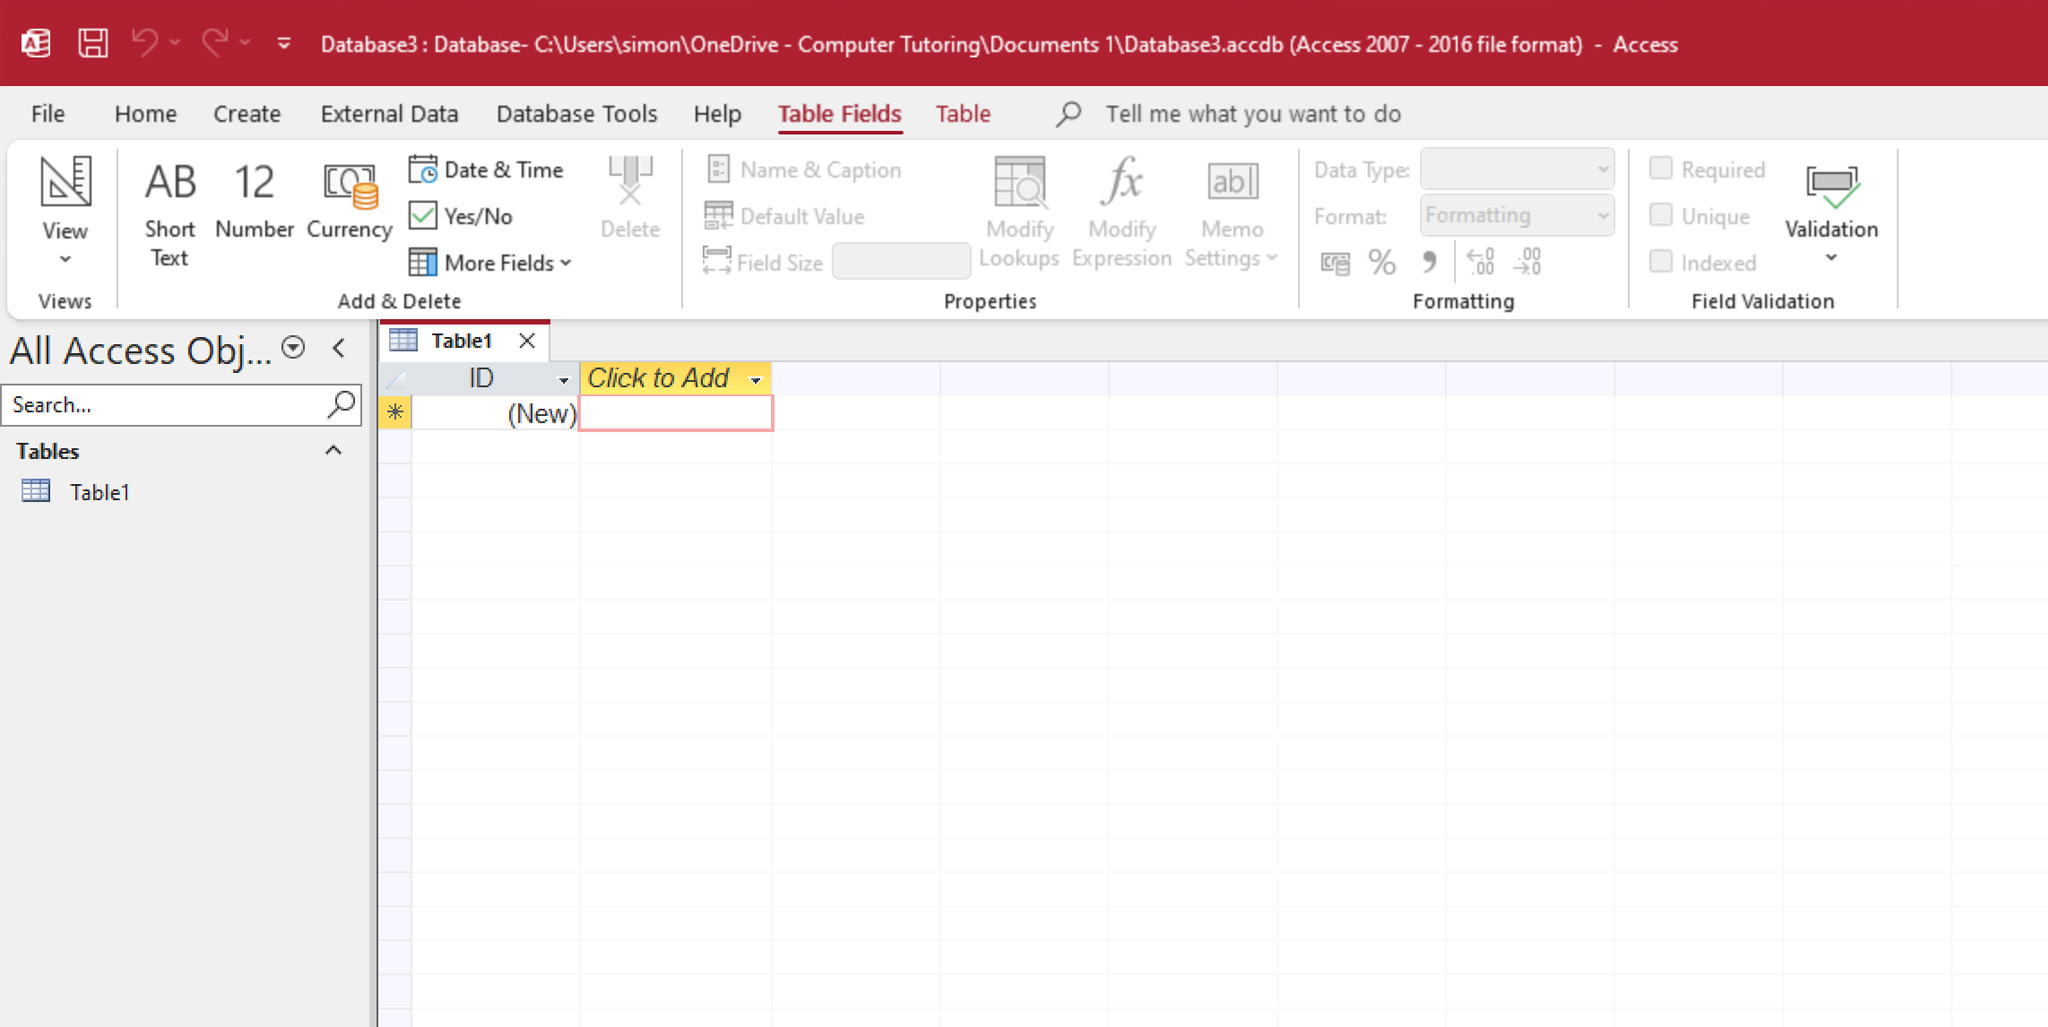Add a Number field
The height and width of the screenshot is (1027, 2048).
[x=254, y=200]
